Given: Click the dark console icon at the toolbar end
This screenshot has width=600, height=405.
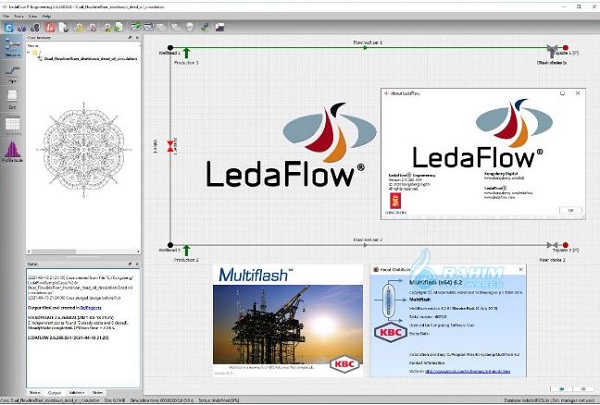Looking at the screenshot, I should point(220,27).
